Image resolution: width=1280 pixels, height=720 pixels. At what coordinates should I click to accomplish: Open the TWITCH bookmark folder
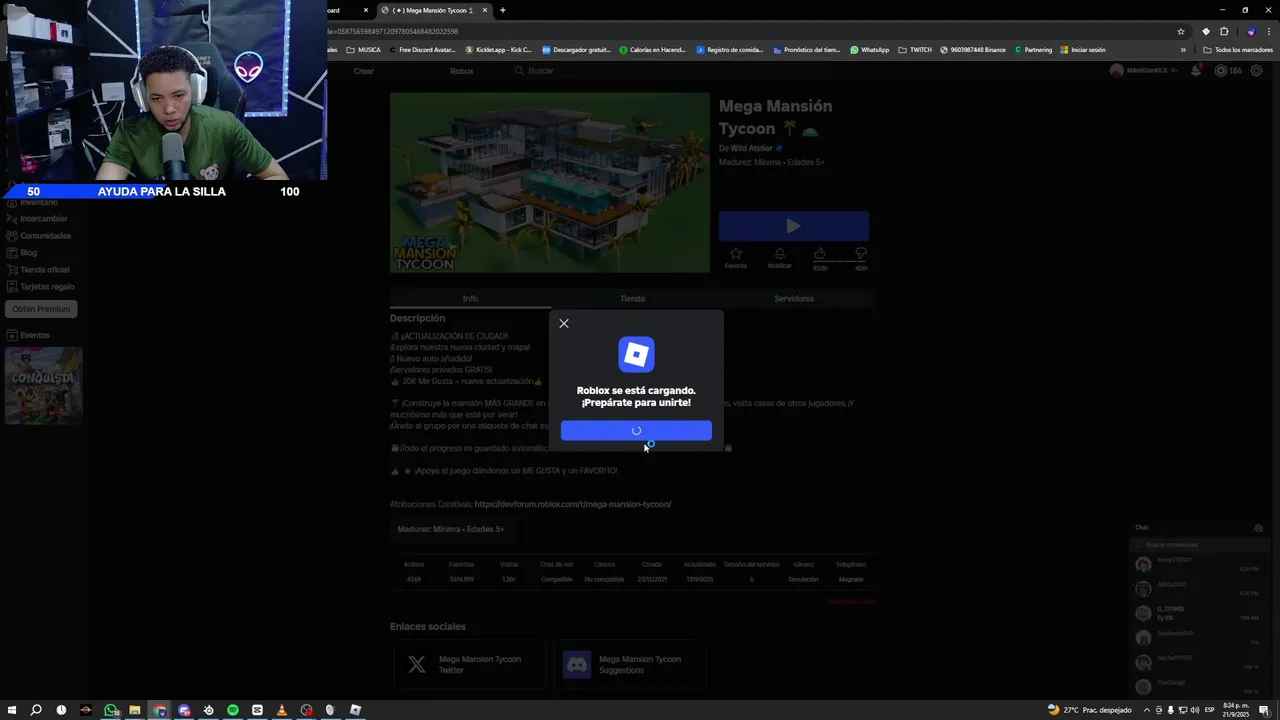click(x=915, y=49)
